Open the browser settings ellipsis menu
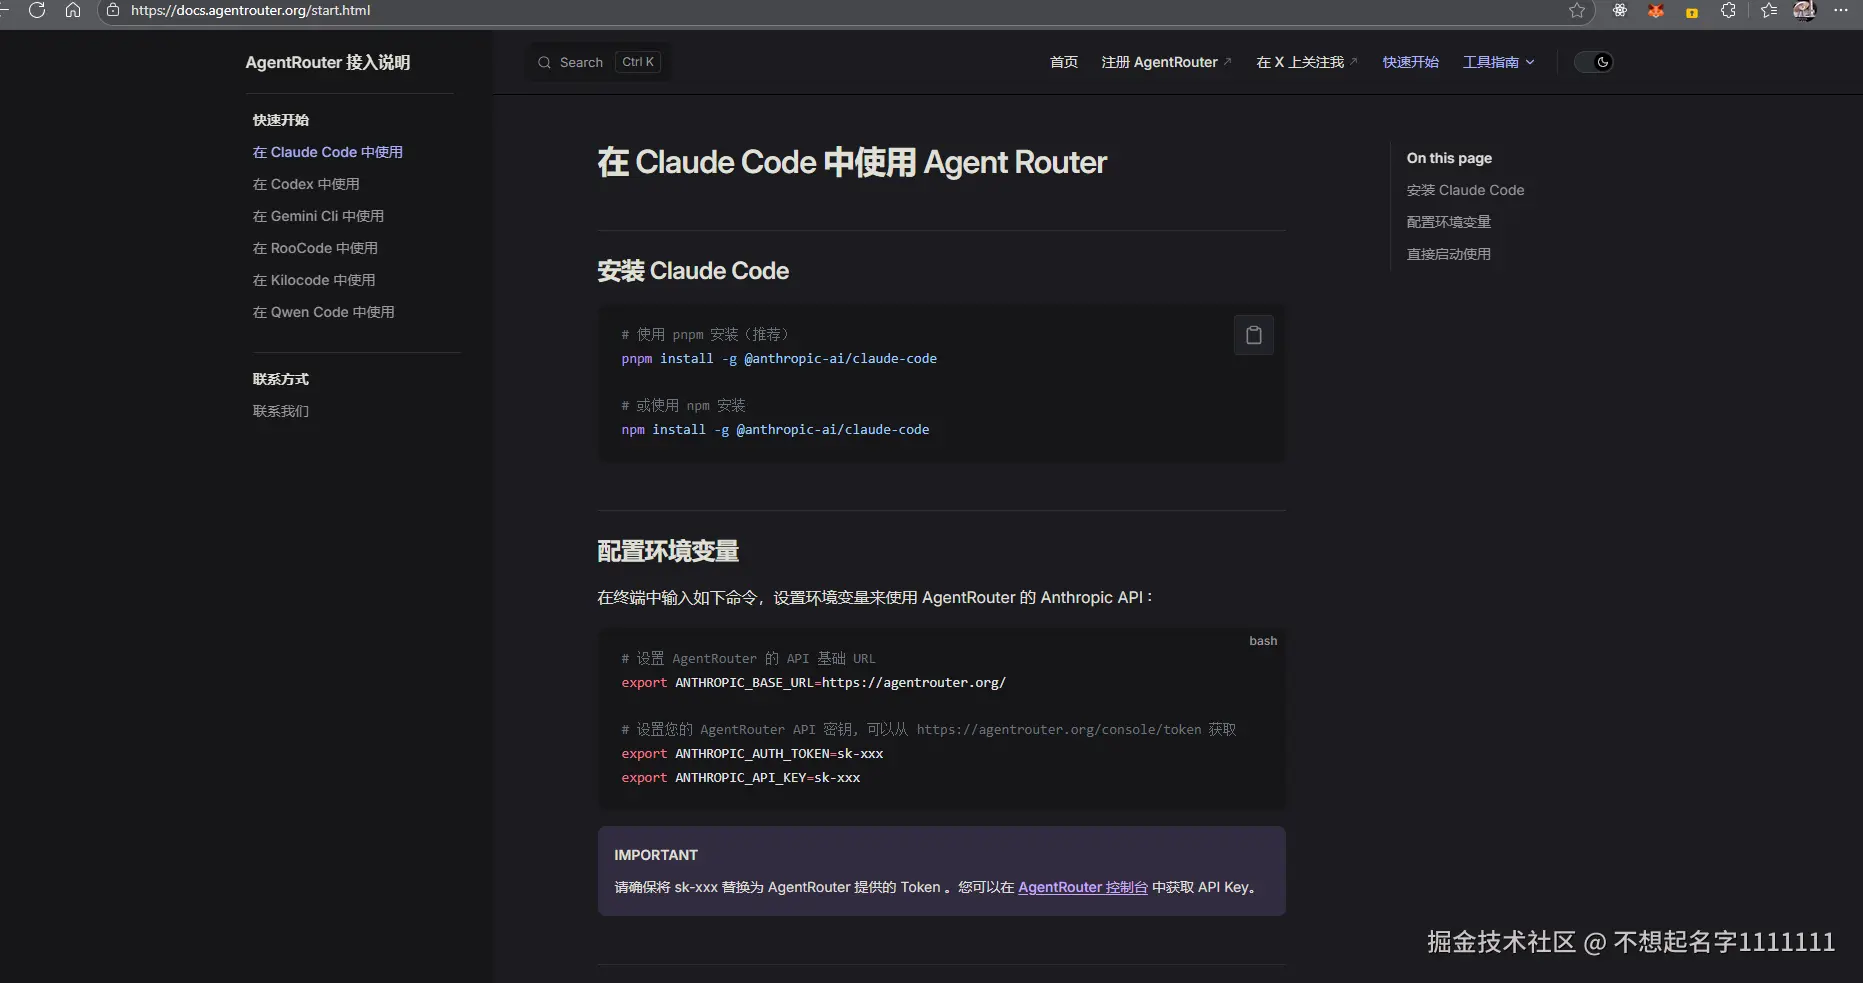The image size is (1863, 983). [1841, 10]
